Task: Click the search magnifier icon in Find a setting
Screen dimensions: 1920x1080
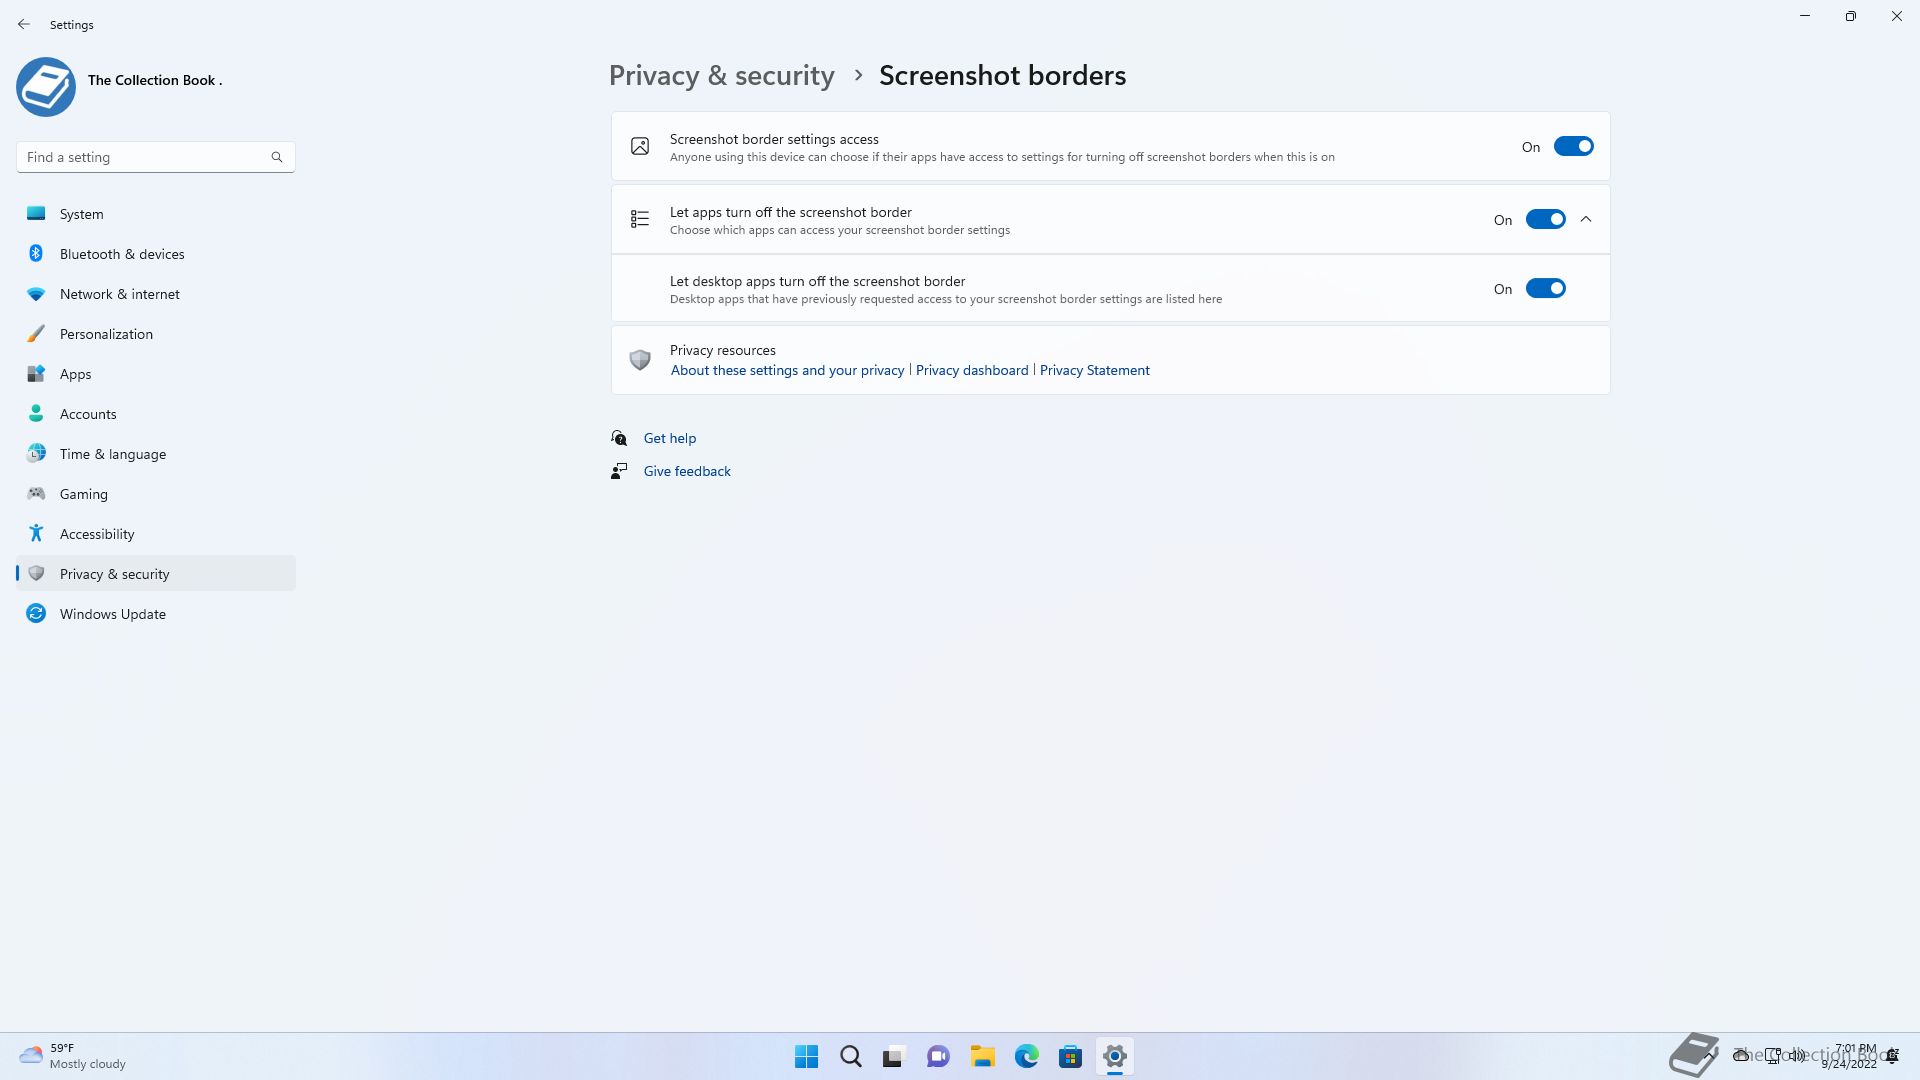Action: coord(277,157)
